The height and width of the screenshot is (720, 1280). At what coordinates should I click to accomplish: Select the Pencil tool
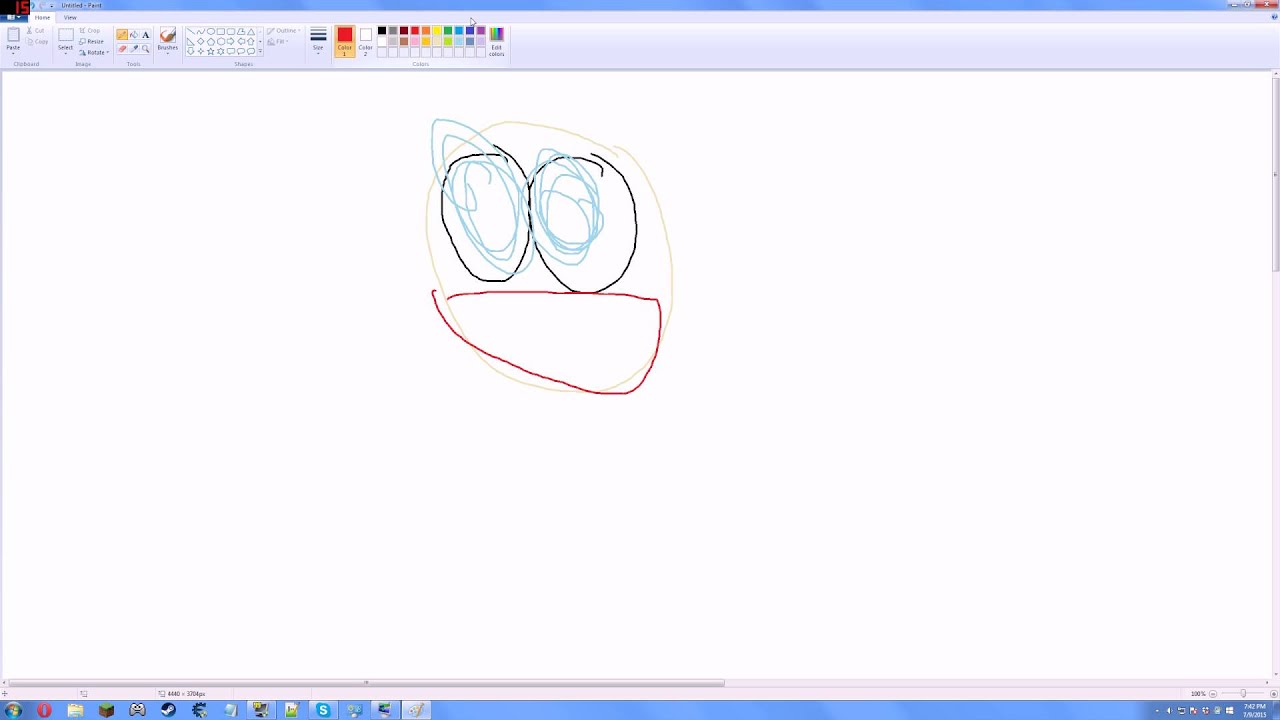click(122, 34)
